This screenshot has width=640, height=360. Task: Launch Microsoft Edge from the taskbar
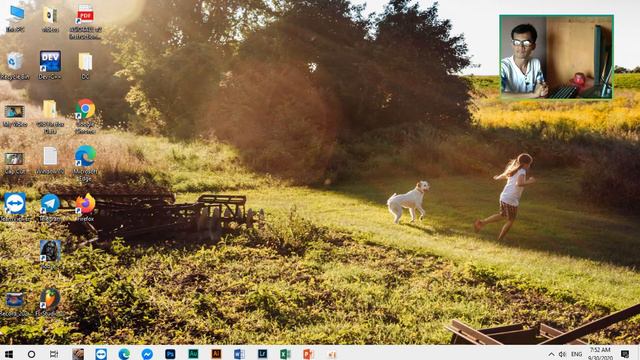[124, 354]
